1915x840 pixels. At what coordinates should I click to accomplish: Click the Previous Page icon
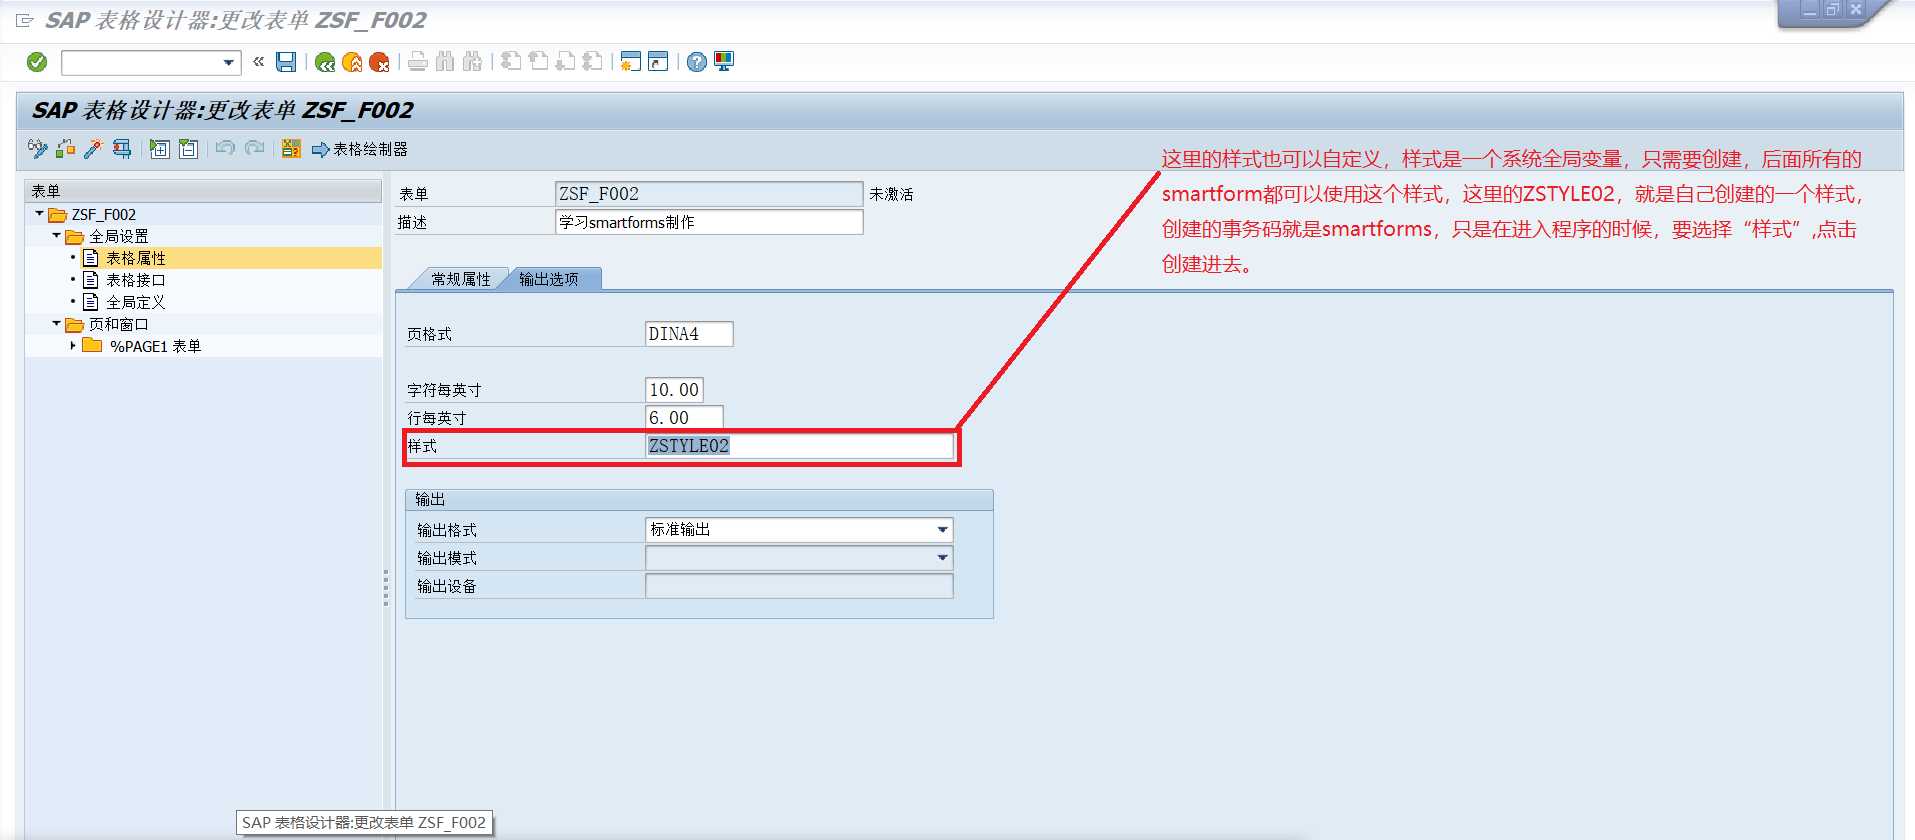(x=538, y=62)
